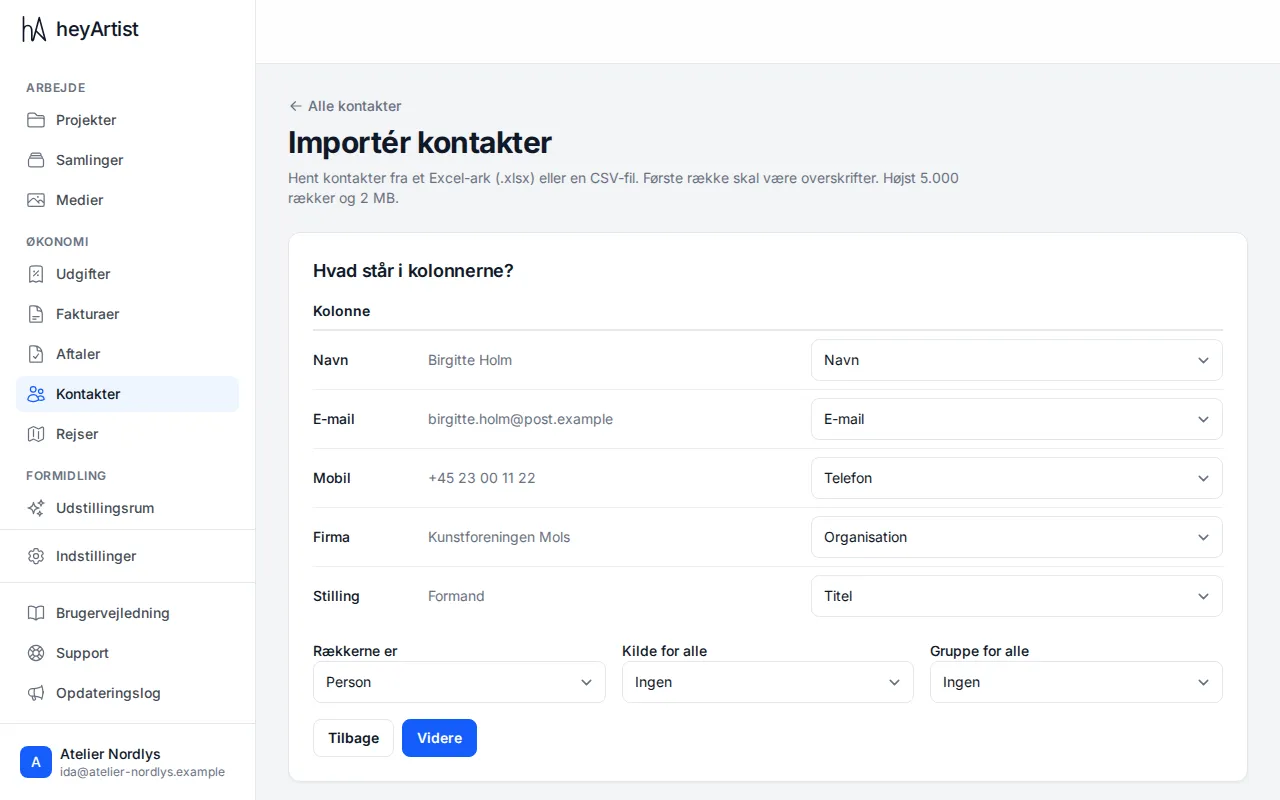Click the sample value Birgitte Holm
1280x800 pixels.
click(470, 360)
